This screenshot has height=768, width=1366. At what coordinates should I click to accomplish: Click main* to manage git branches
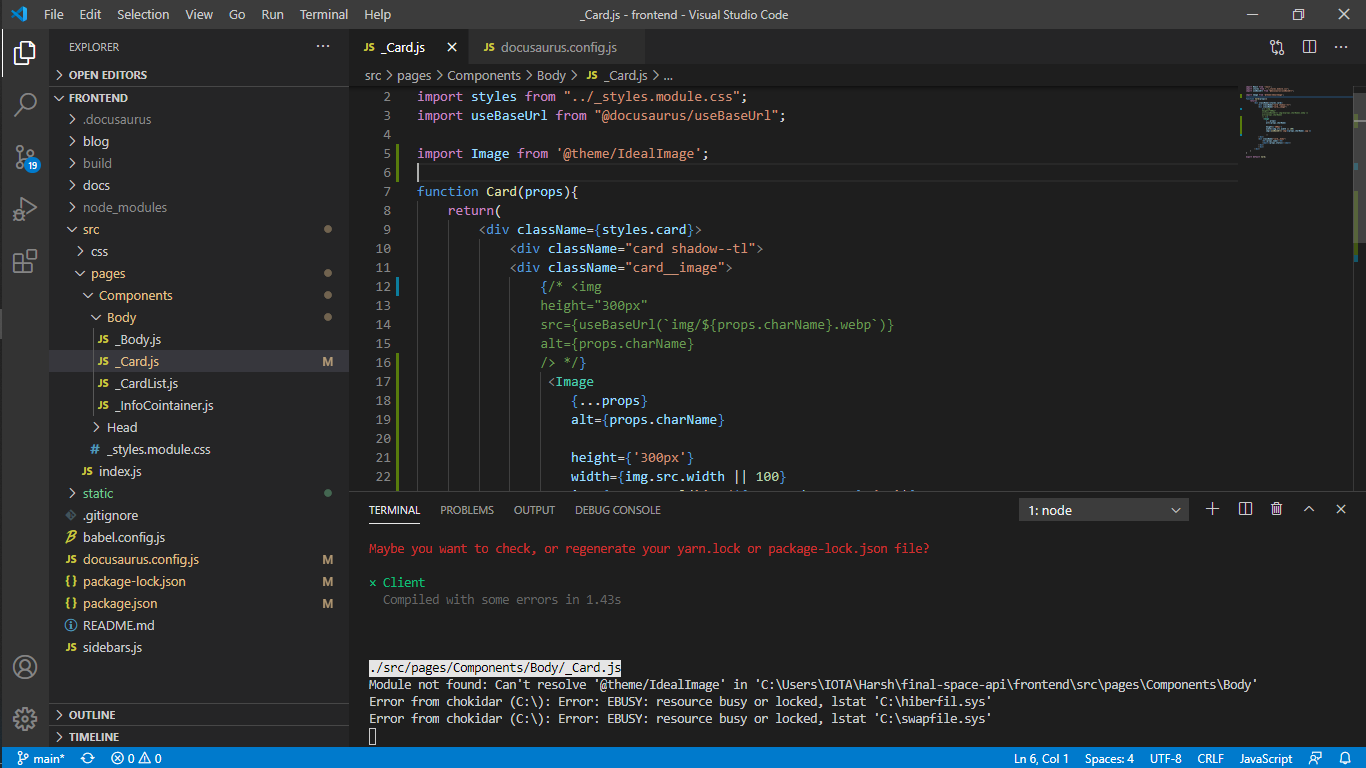click(42, 758)
